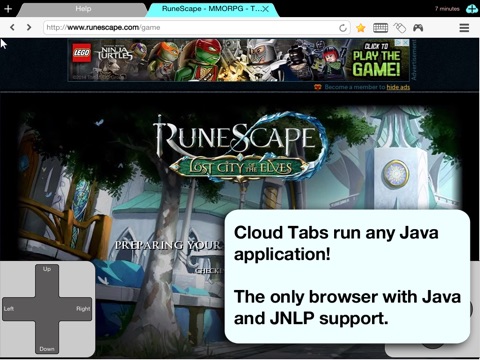Tap Right on the directional pad

tap(75, 309)
